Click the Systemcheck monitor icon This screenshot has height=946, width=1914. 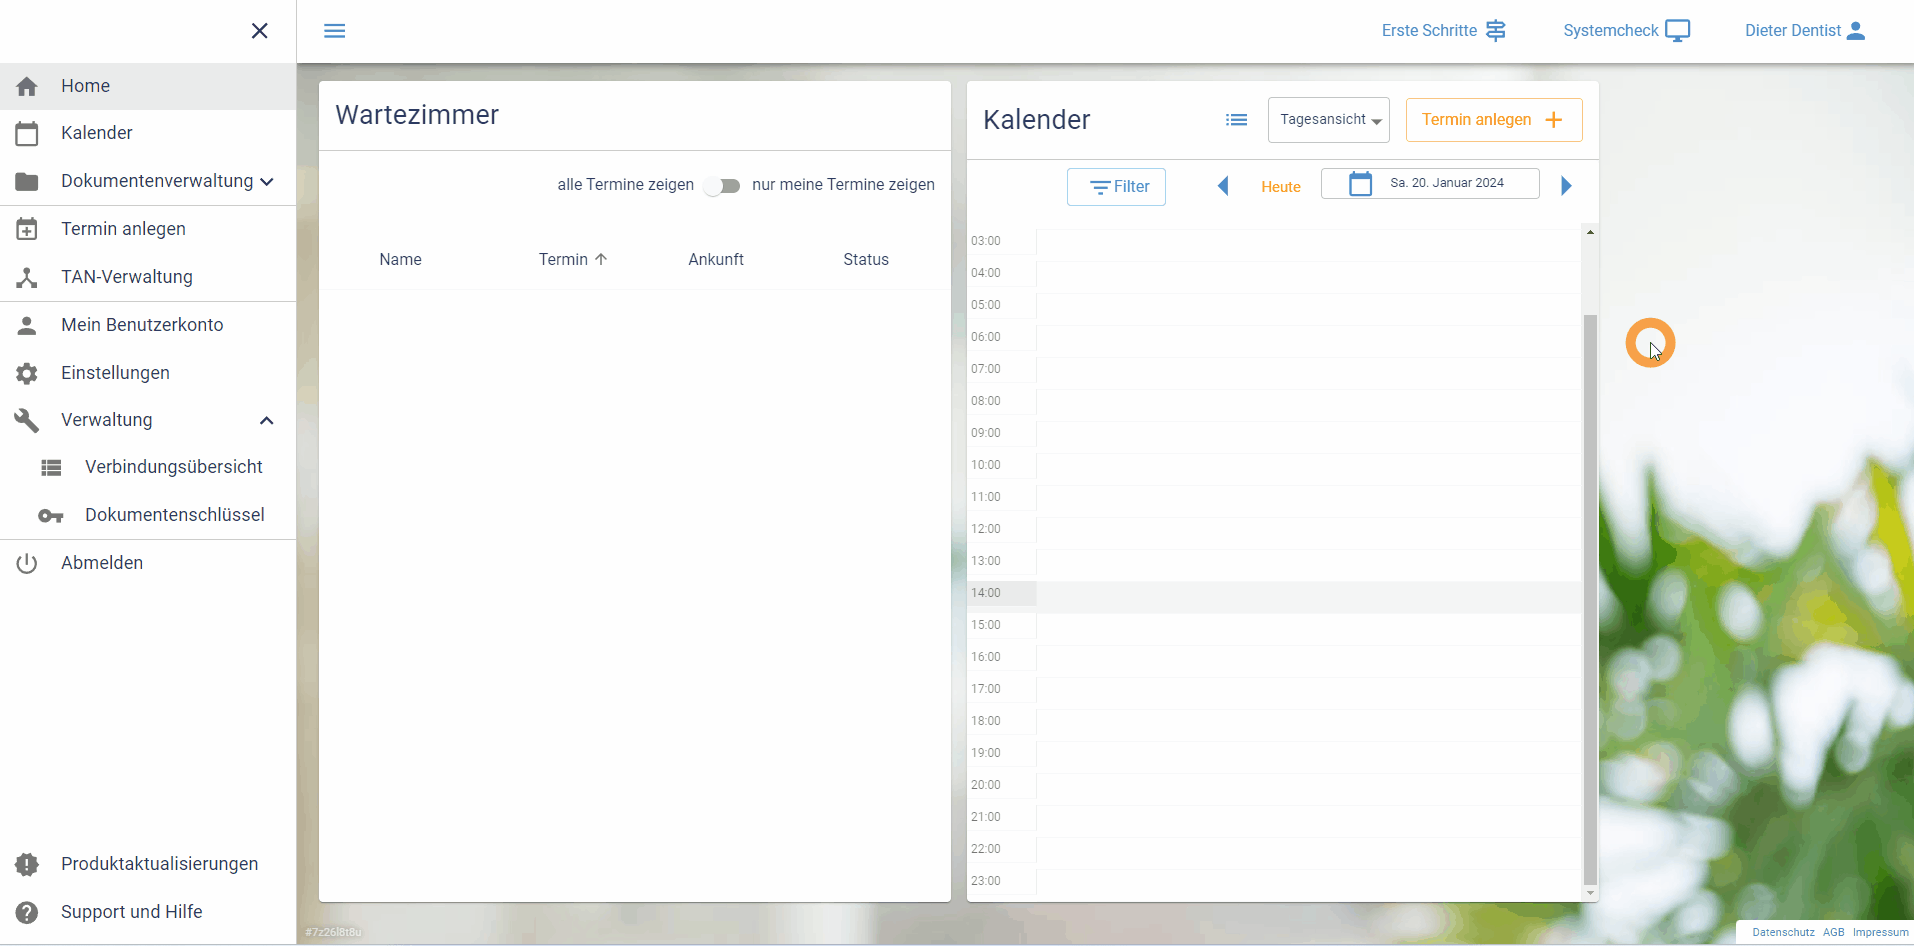tap(1677, 31)
